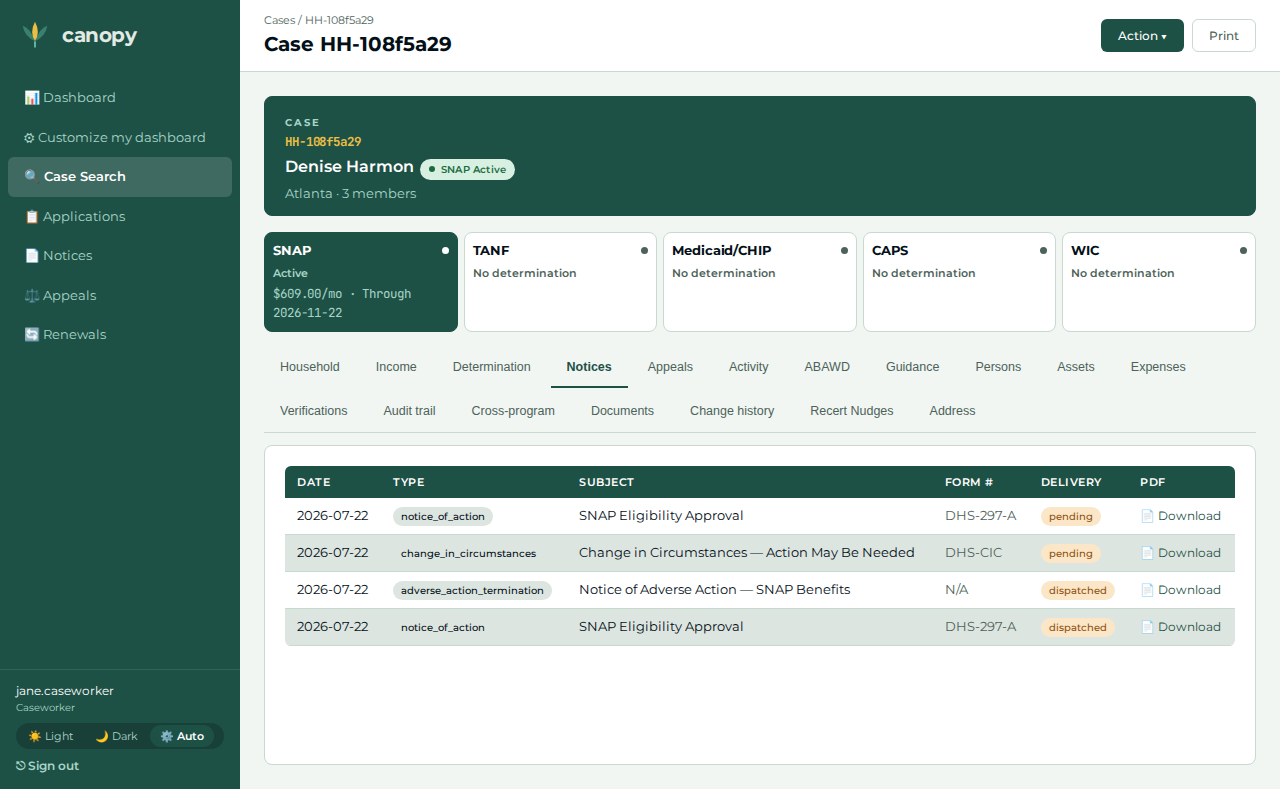Viewport: 1280px width, 789px height.
Task: Click pending badge in Change in Circumstances row
Action: coord(1071,553)
